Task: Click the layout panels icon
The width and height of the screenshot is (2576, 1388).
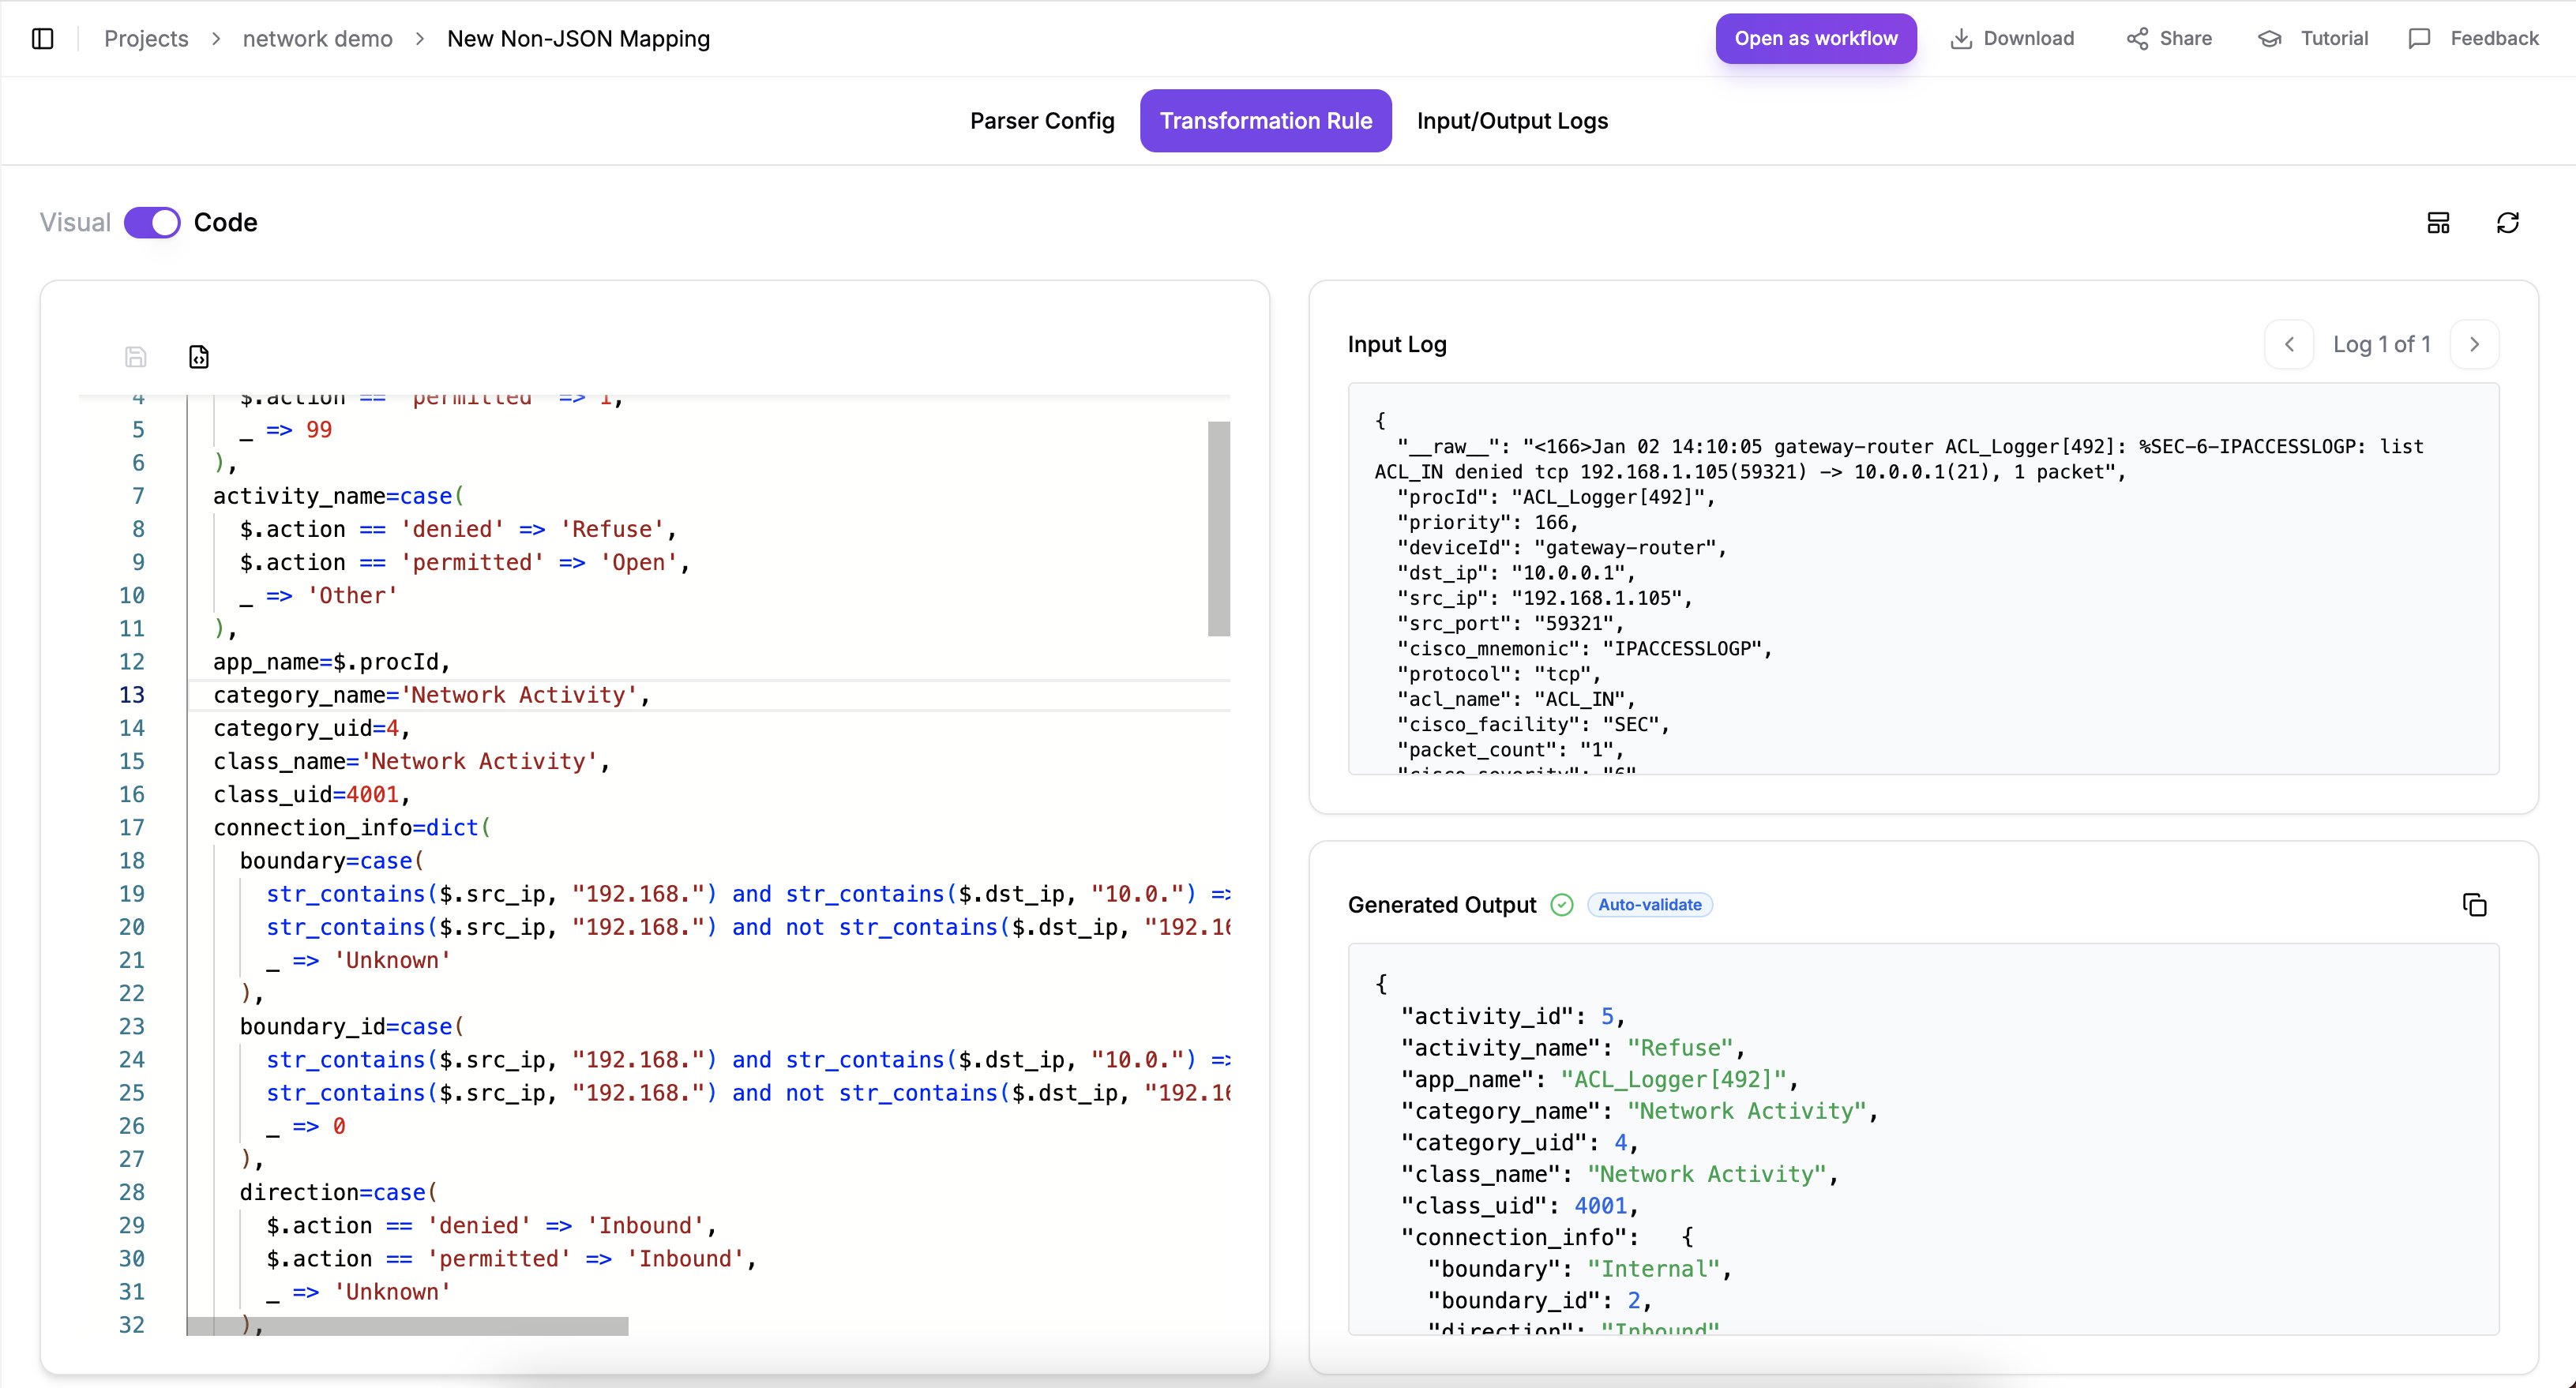Action: coord(2438,222)
